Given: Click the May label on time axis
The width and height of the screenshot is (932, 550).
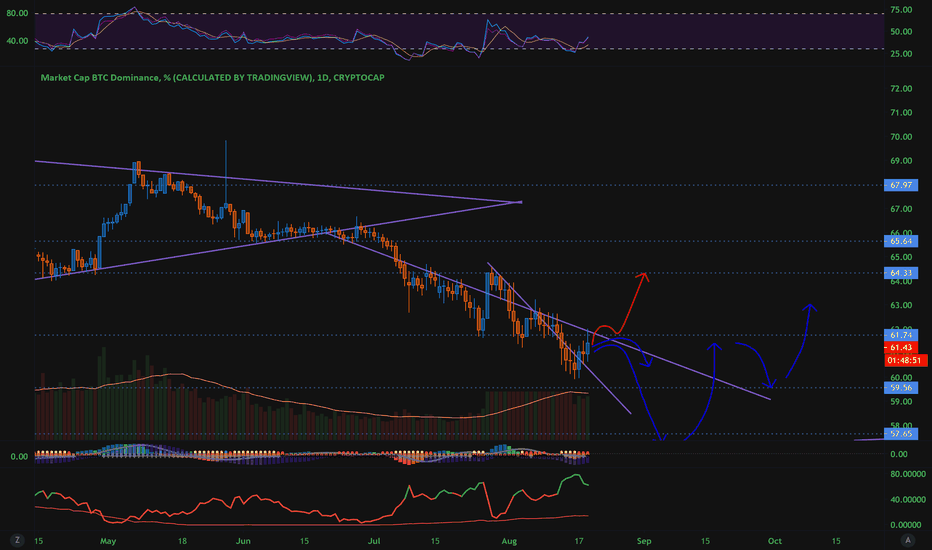Looking at the screenshot, I should pyautogui.click(x=108, y=541).
